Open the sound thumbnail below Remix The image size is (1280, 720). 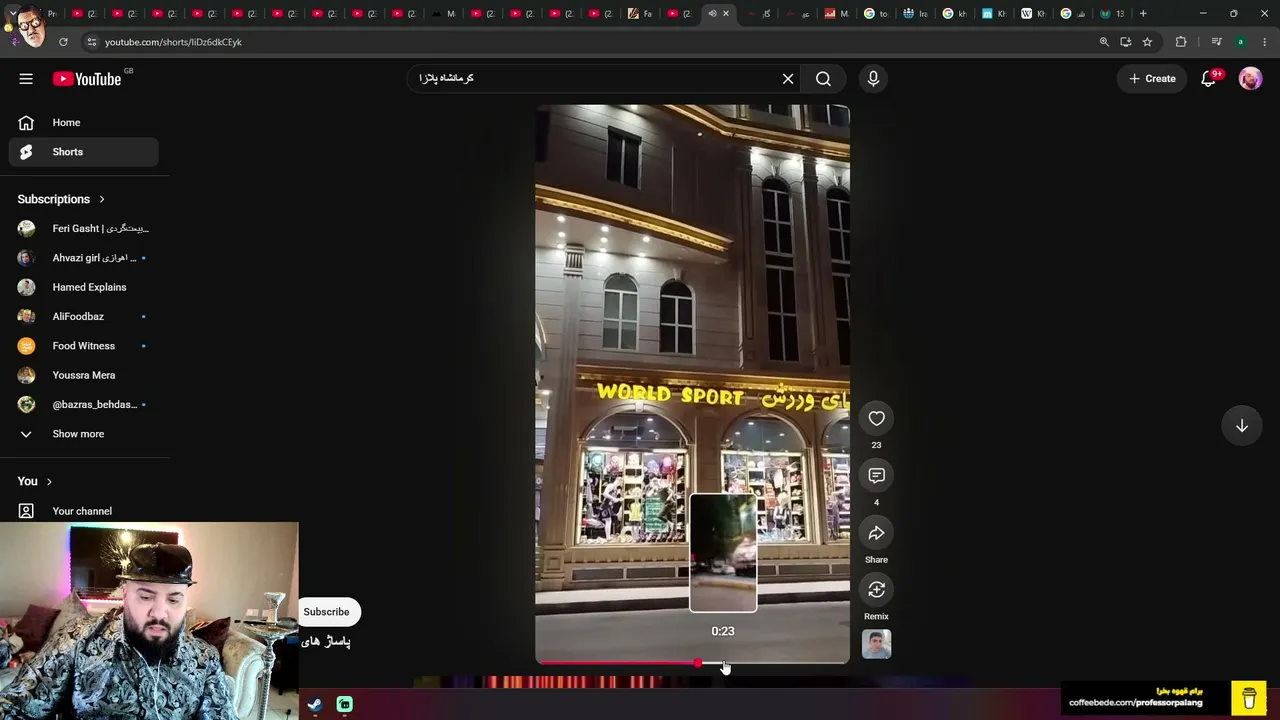[x=876, y=644]
